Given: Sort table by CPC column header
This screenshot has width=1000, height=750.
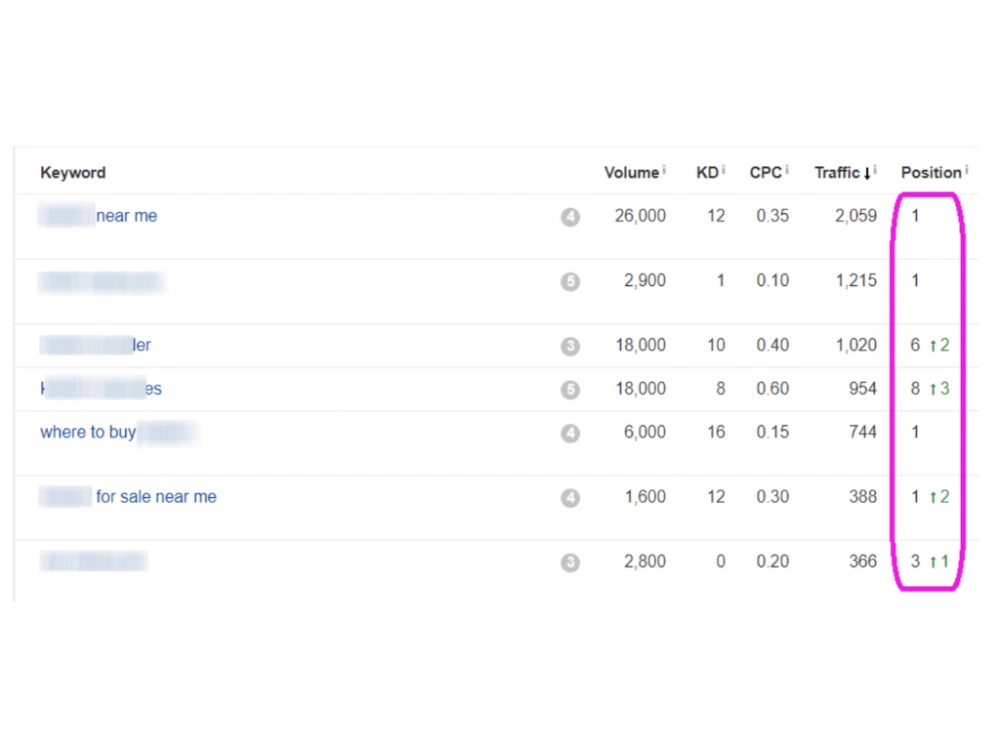Looking at the screenshot, I should pyautogui.click(x=765, y=173).
